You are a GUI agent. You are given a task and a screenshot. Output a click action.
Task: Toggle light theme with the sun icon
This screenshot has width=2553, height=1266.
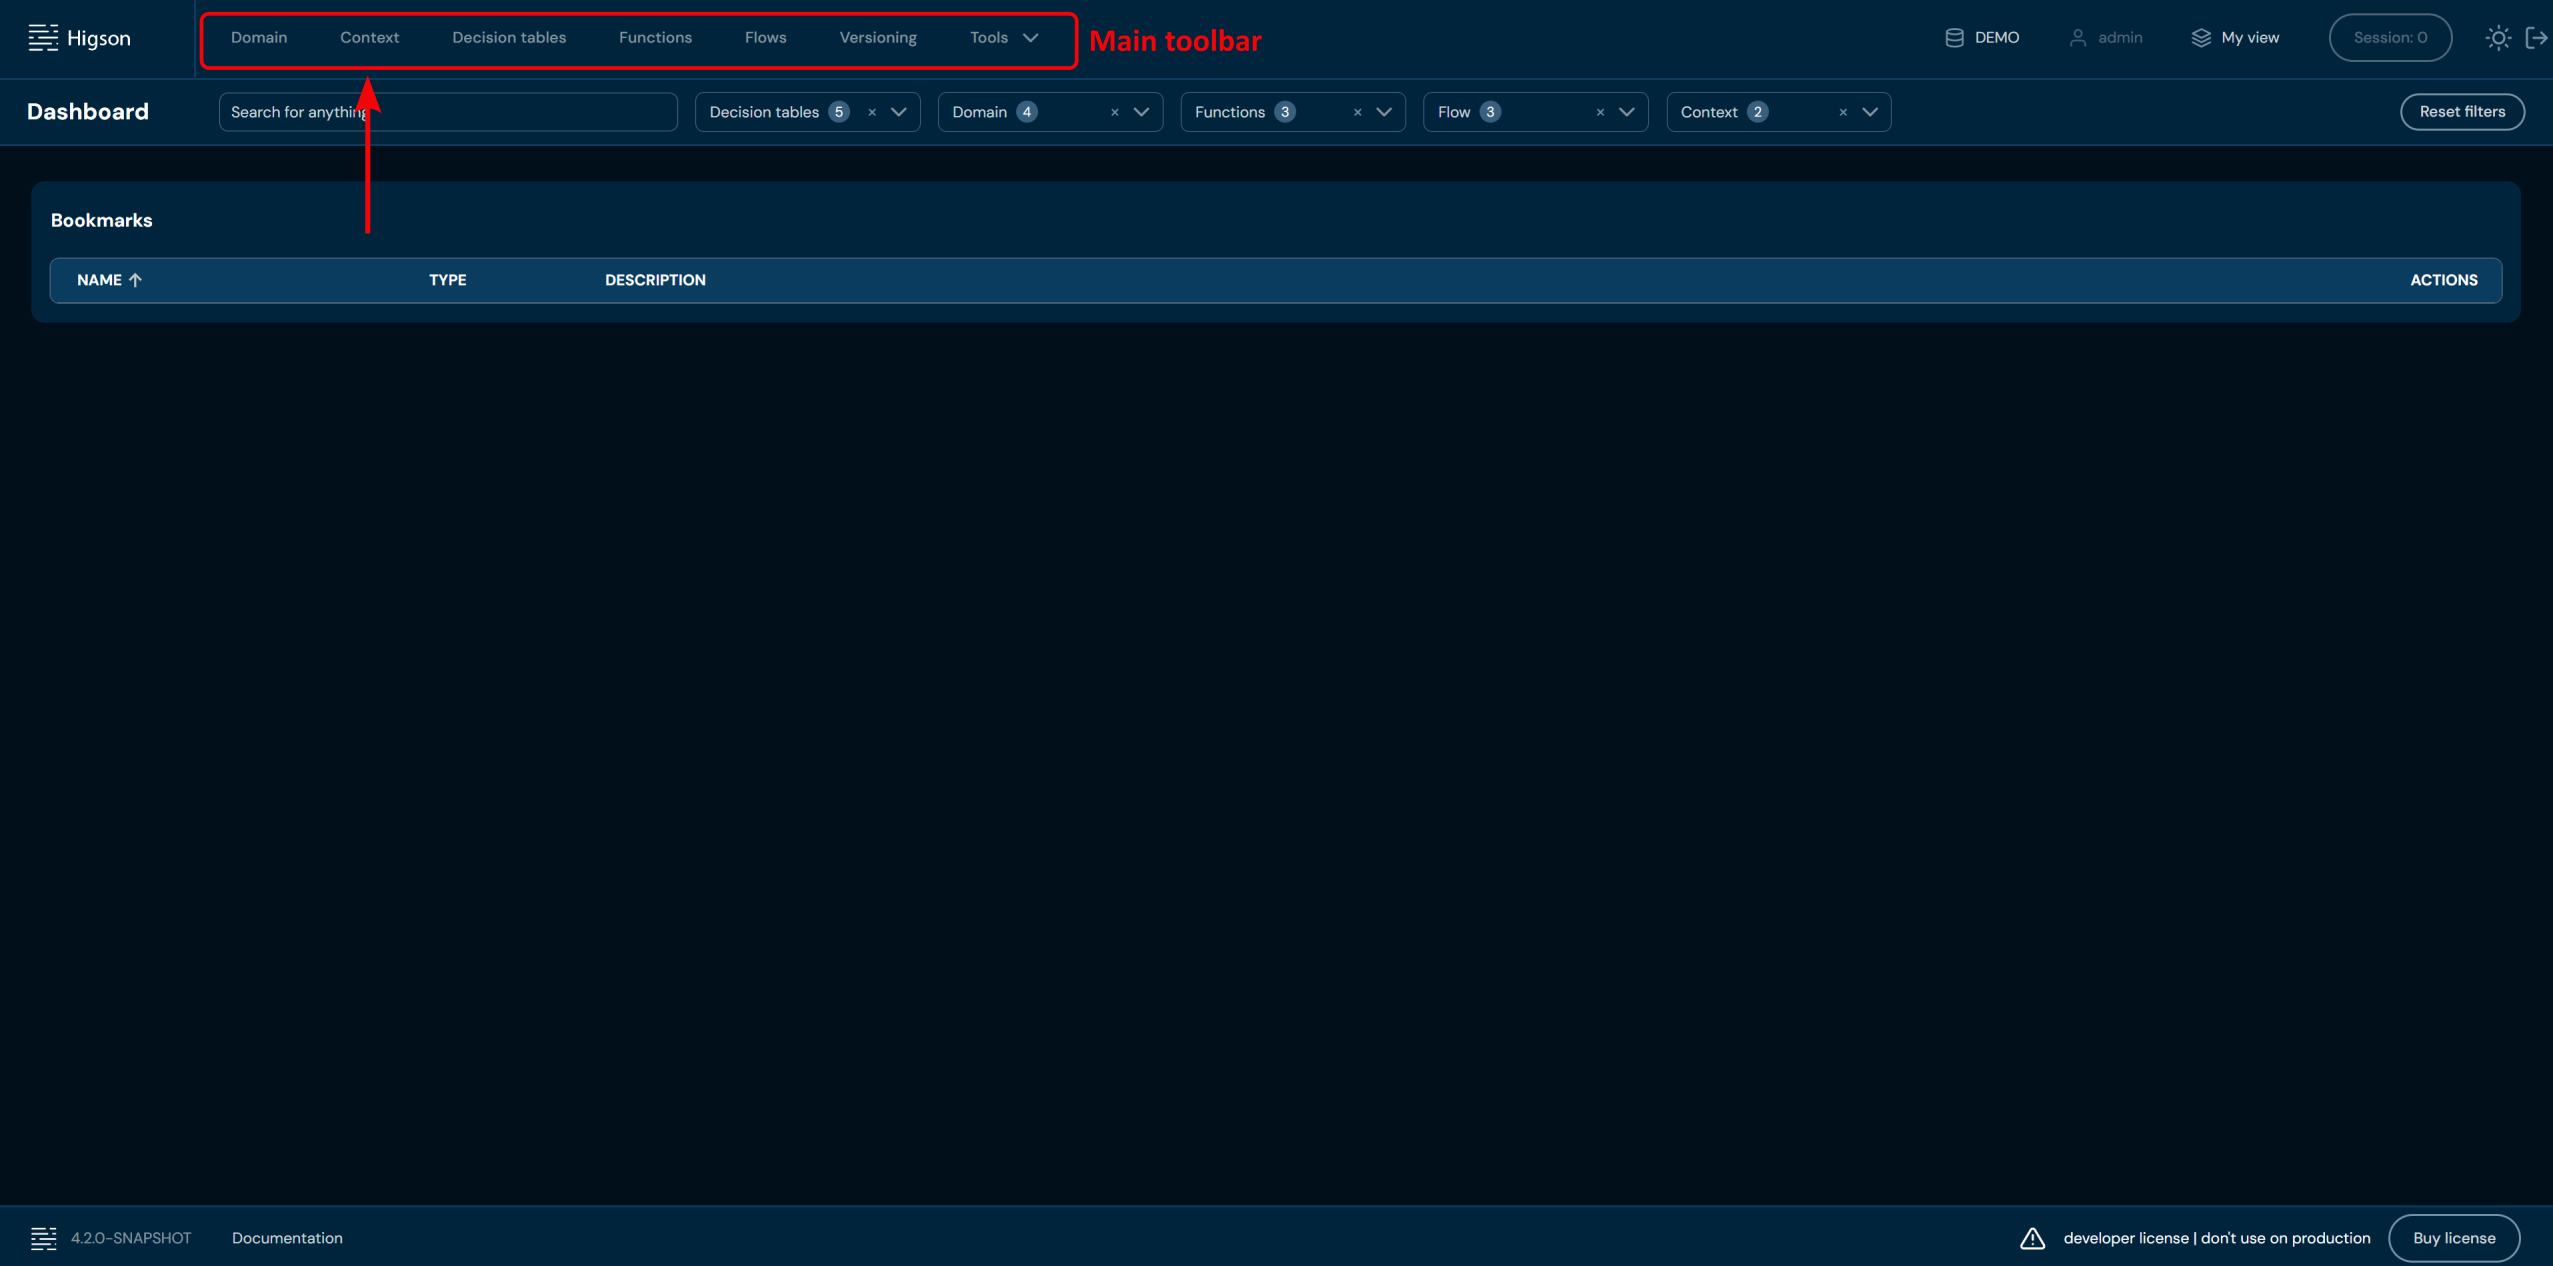(x=2497, y=38)
